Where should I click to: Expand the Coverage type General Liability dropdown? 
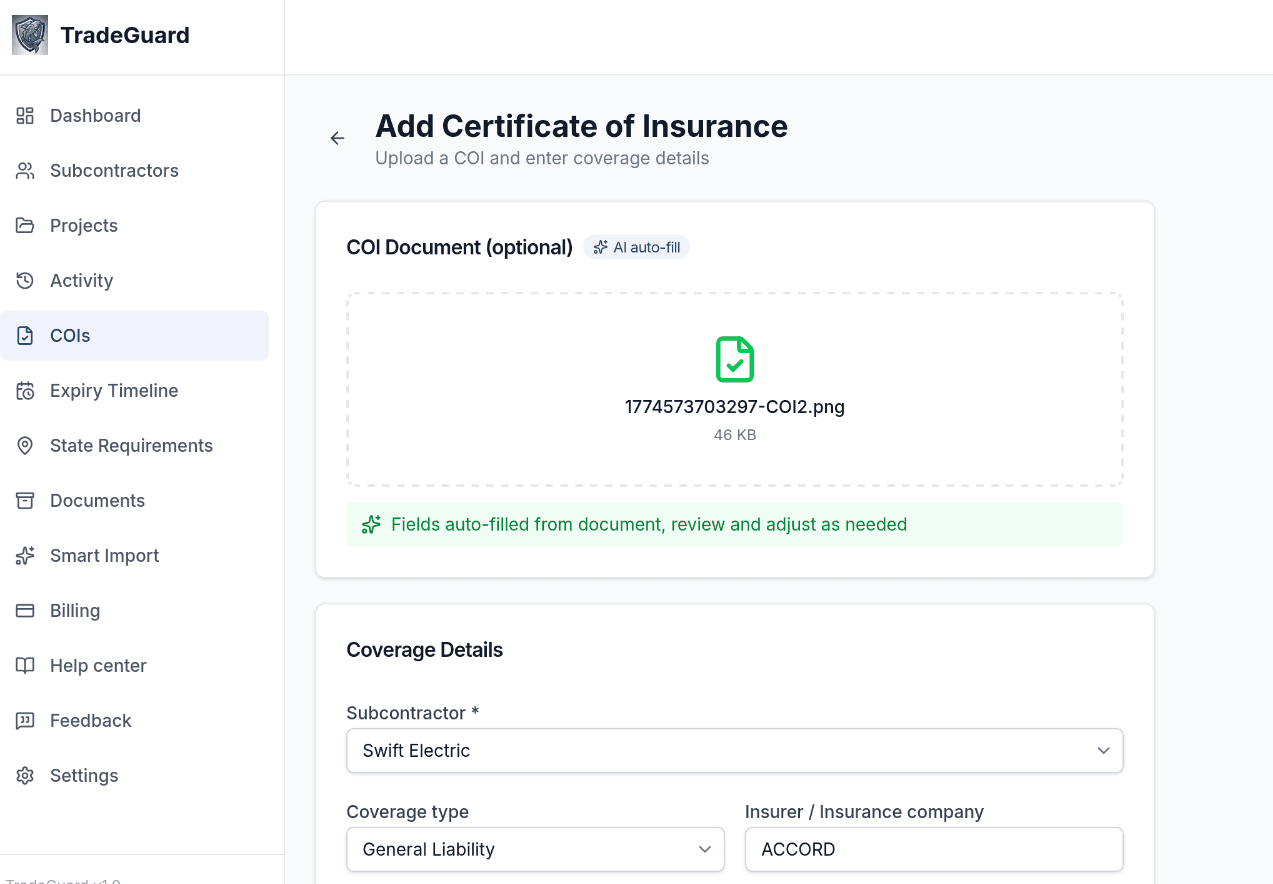pos(535,850)
